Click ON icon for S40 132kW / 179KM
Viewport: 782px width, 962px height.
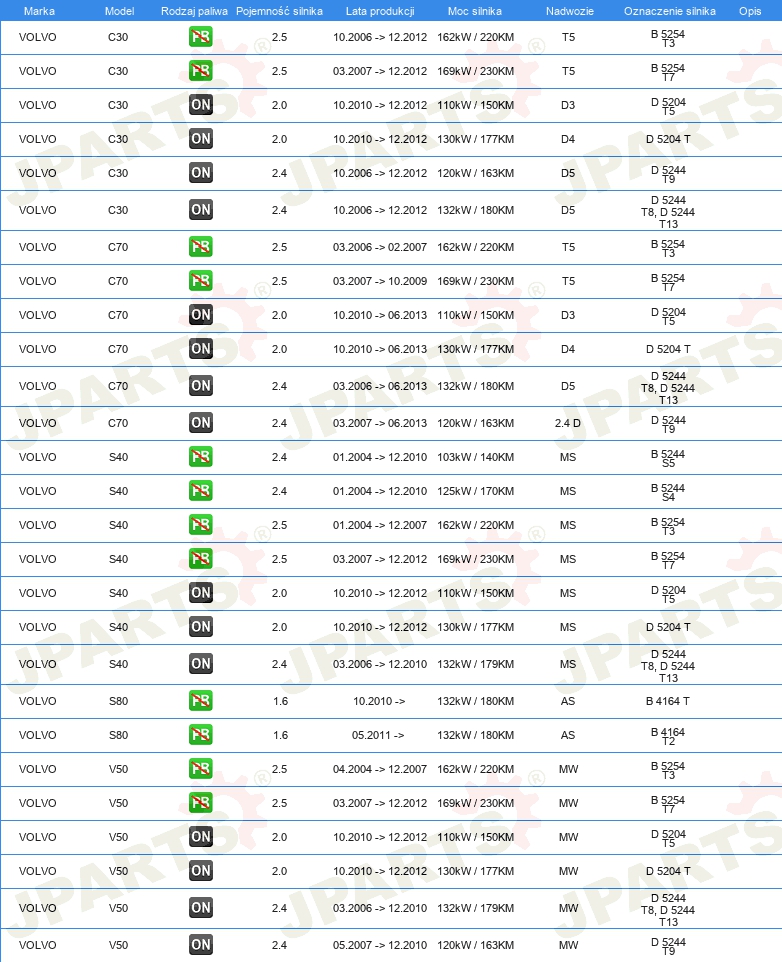(201, 664)
